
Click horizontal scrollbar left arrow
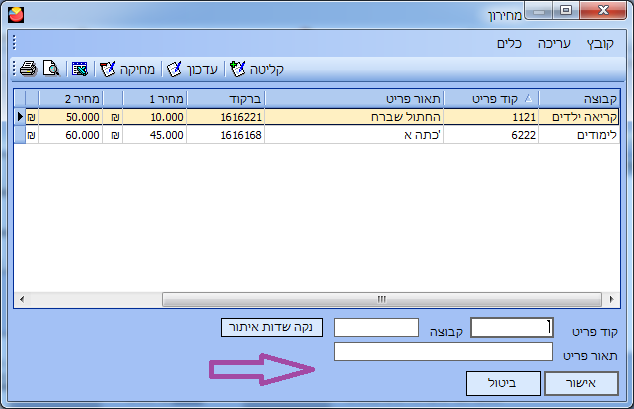pos(22,299)
